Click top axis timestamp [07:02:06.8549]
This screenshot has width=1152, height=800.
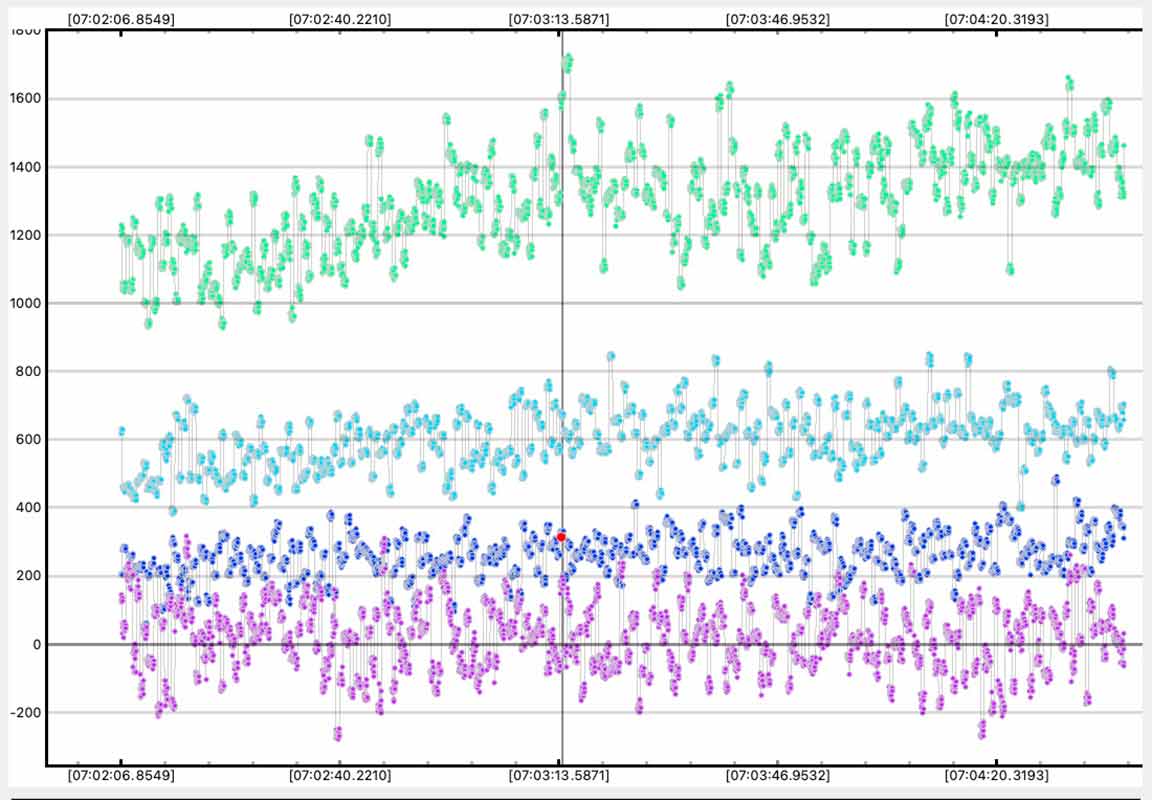coord(121,19)
